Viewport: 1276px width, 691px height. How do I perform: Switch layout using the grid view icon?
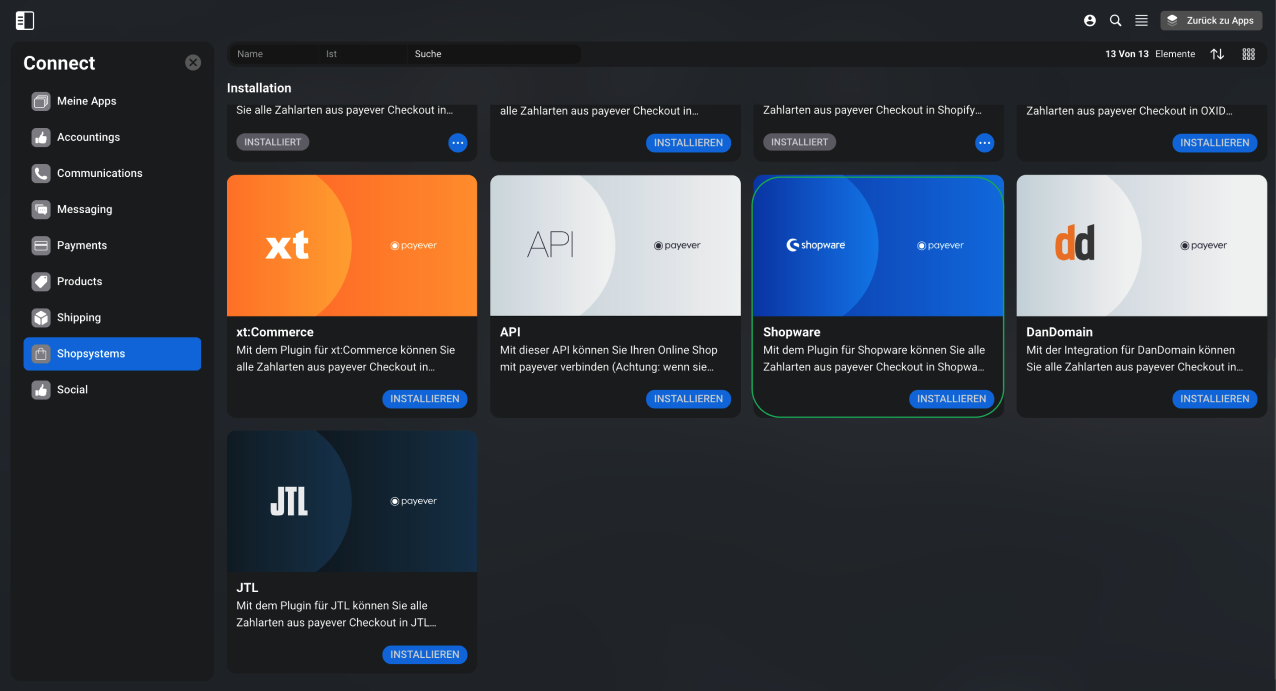tap(1249, 54)
